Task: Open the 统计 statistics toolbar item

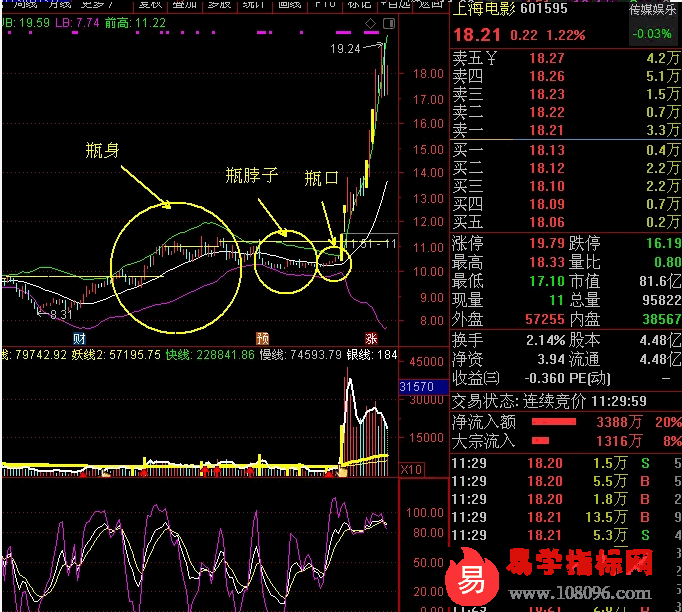Action: pyautogui.click(x=254, y=4)
